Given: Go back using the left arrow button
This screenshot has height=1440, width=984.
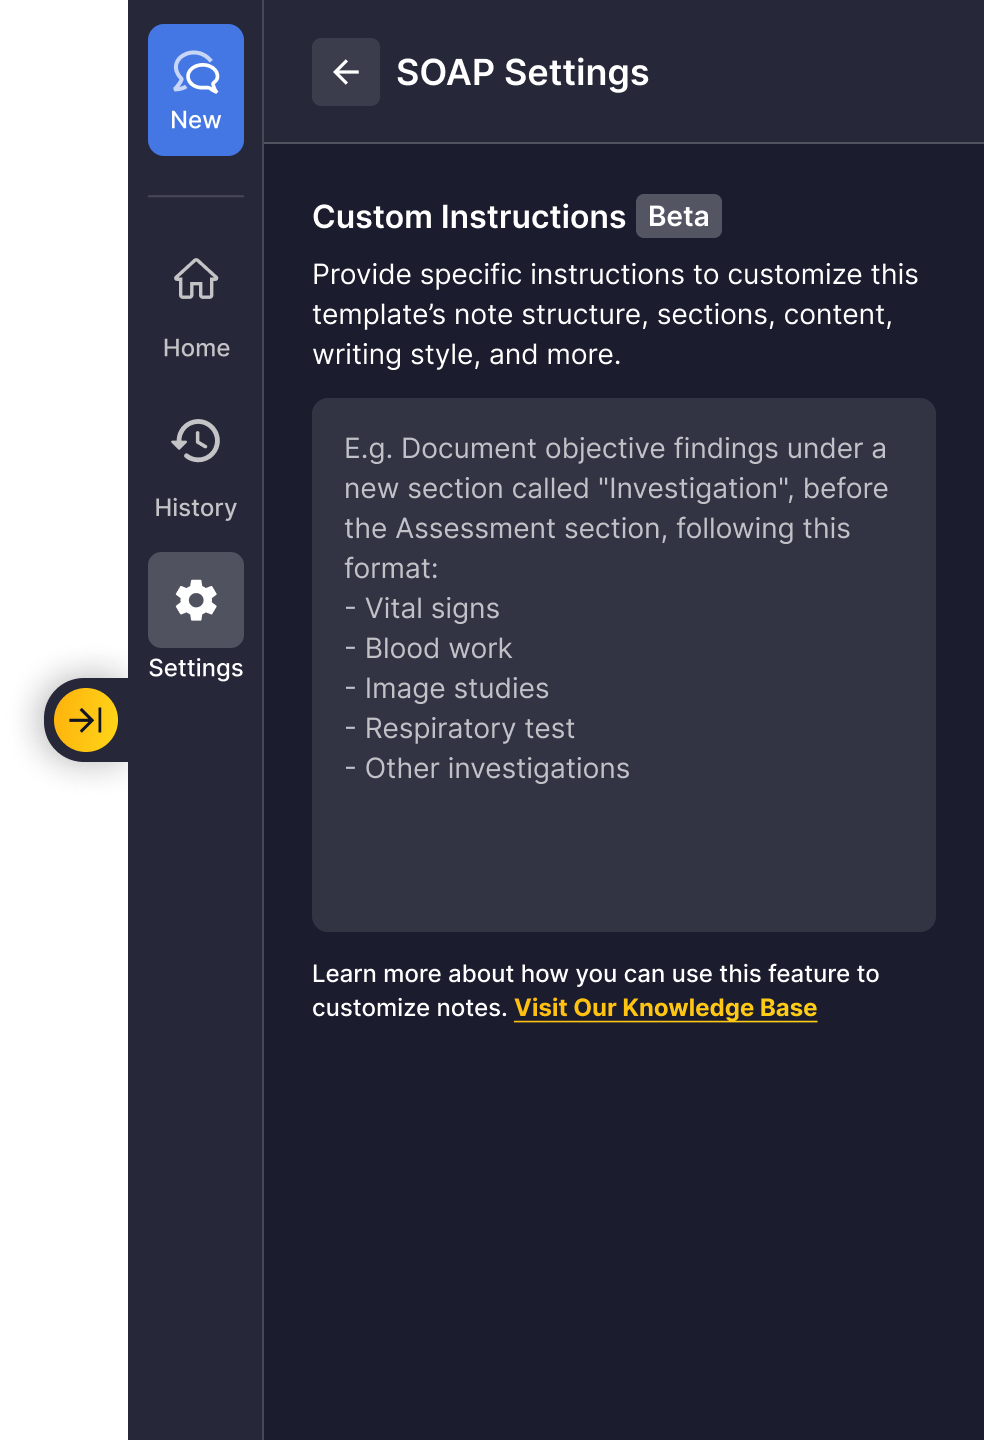Looking at the screenshot, I should (x=346, y=72).
